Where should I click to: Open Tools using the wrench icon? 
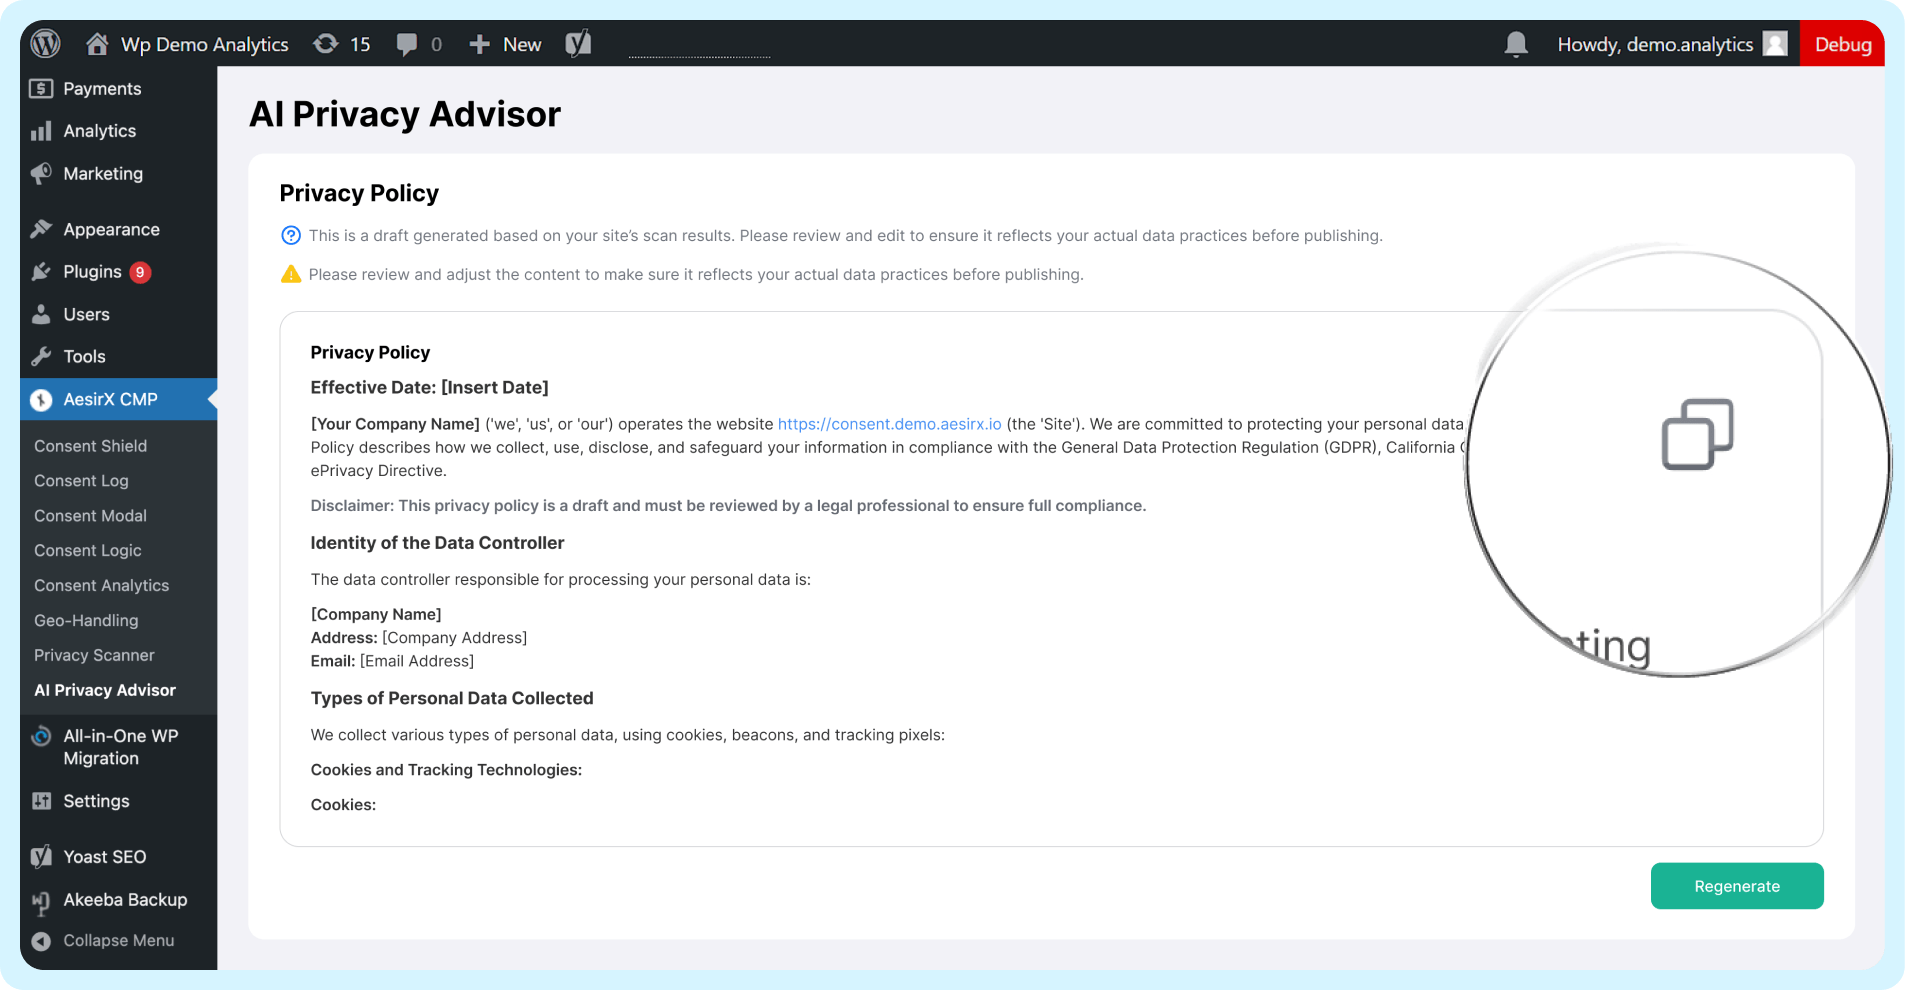click(41, 356)
